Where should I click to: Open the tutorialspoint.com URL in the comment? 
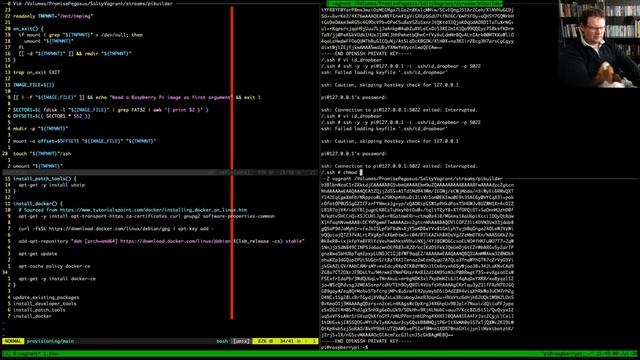click(x=153, y=210)
